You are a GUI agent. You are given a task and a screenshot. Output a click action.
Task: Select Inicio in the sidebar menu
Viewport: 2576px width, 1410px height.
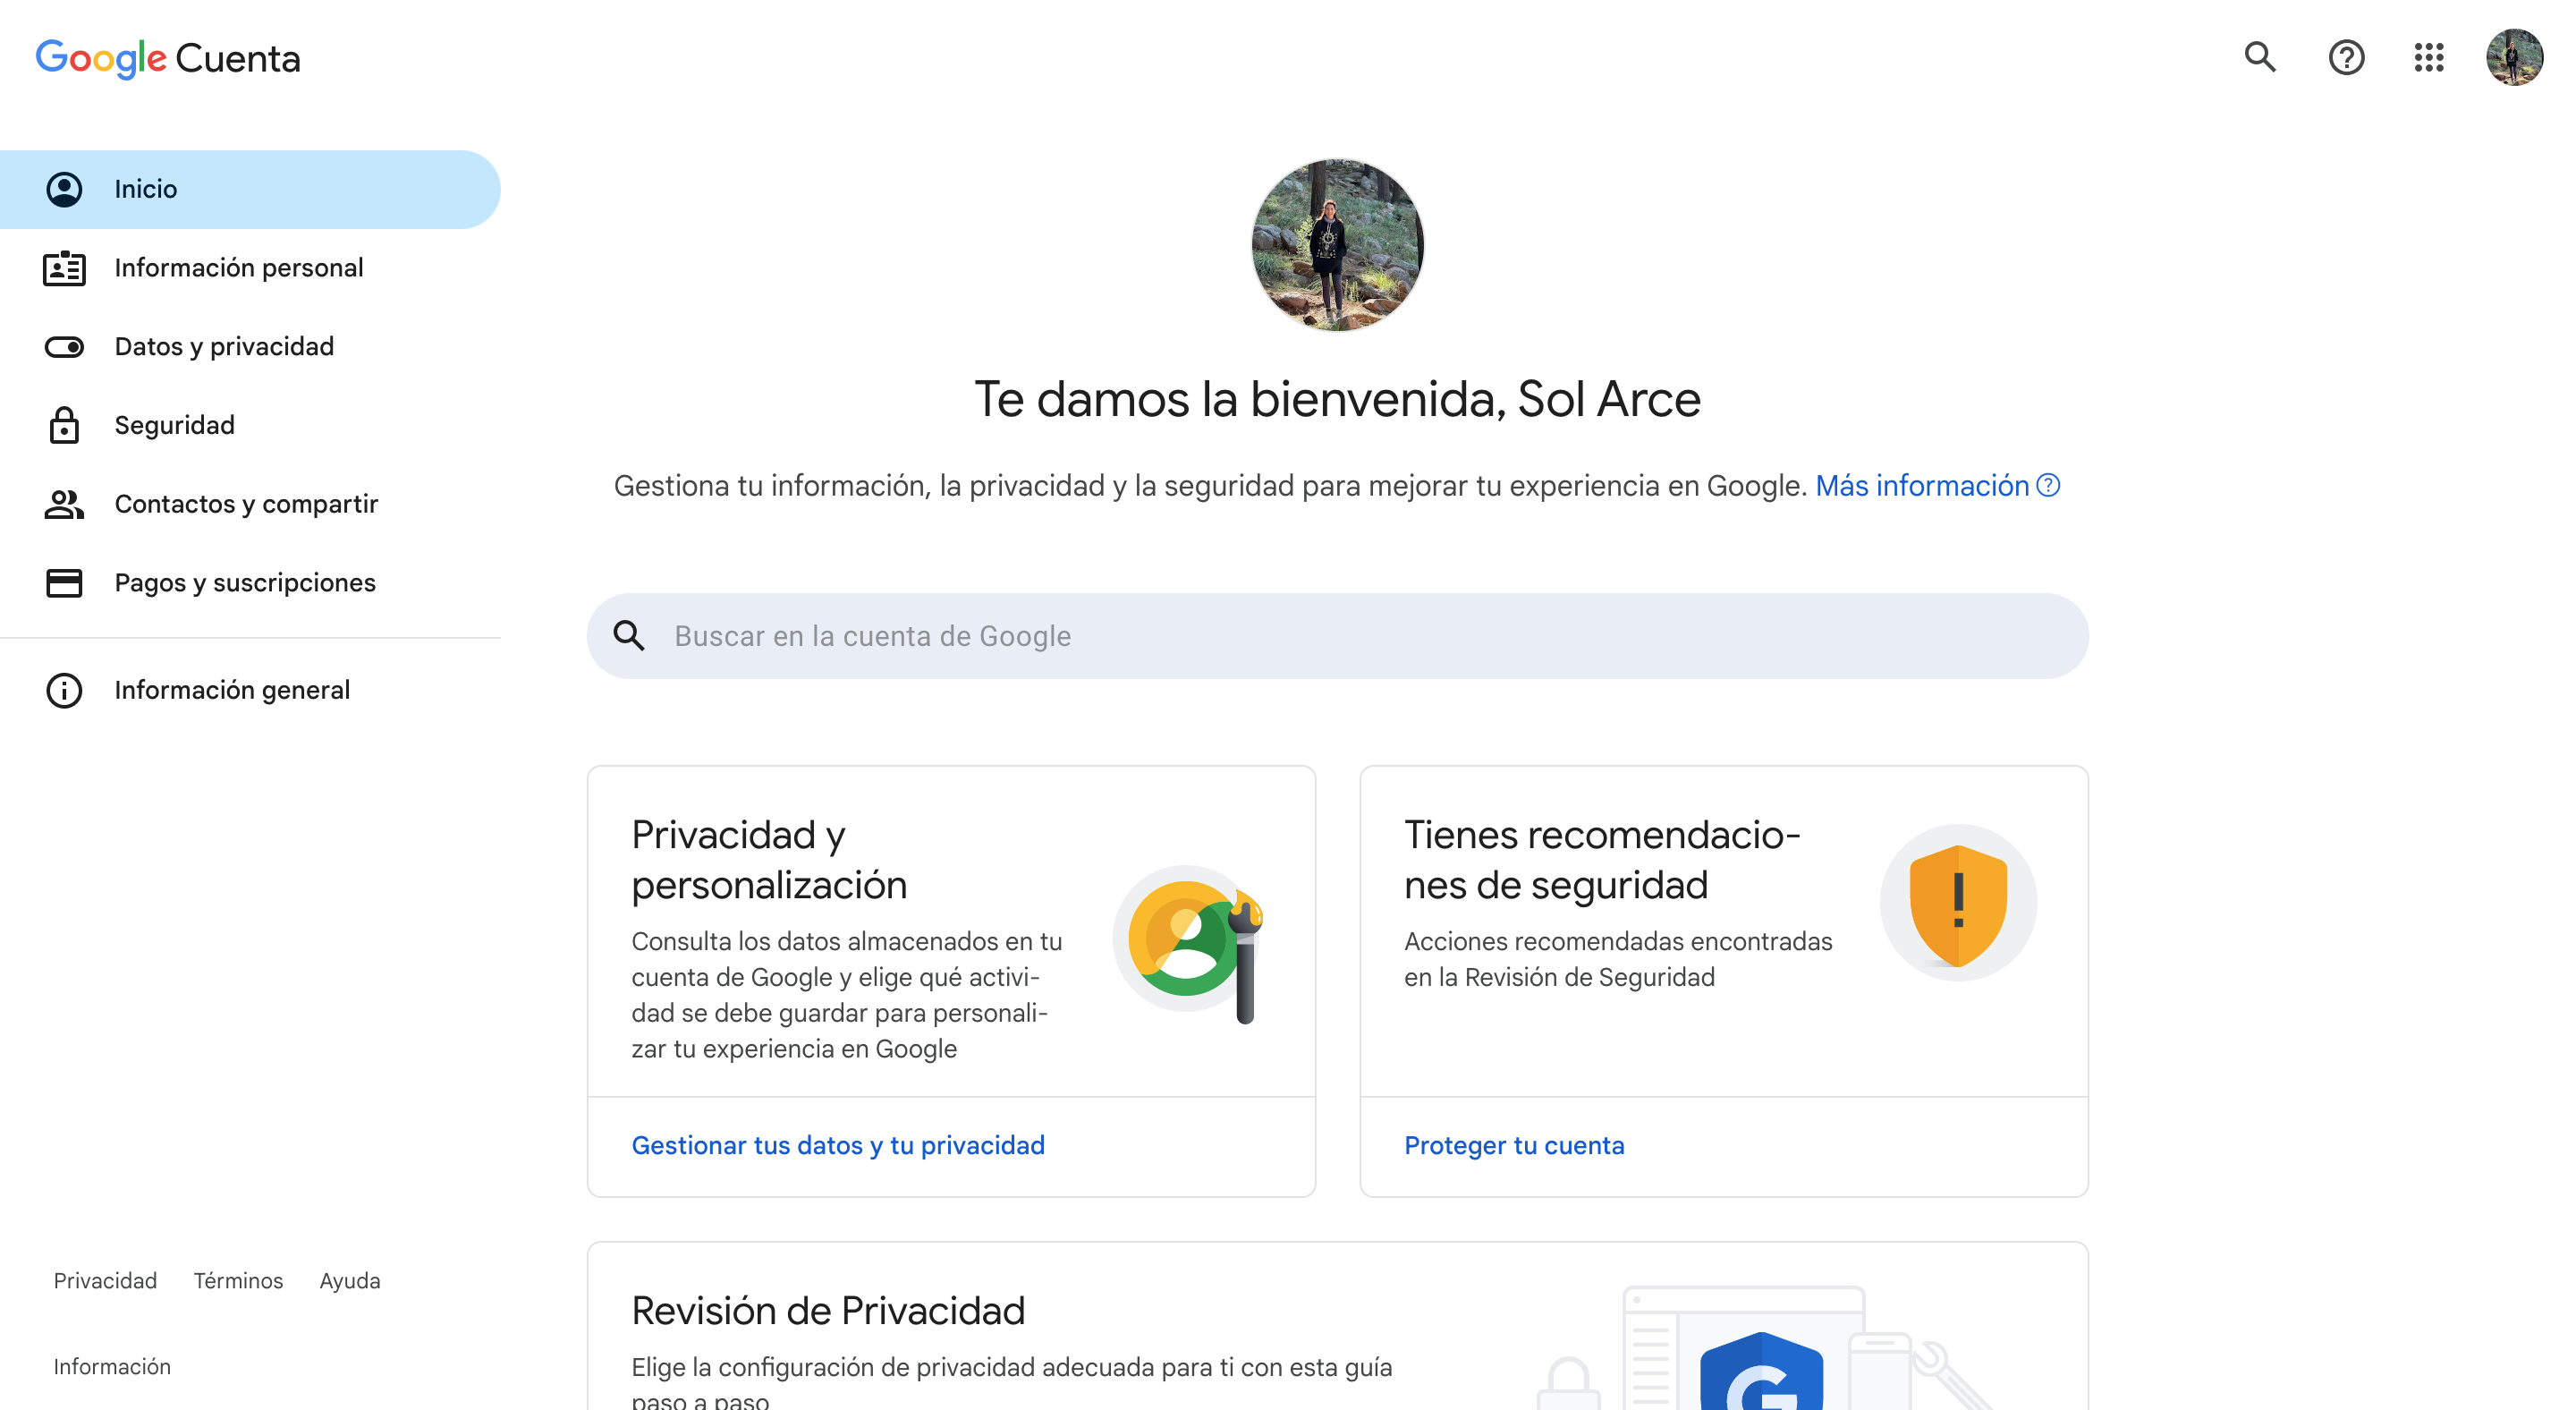coord(250,189)
